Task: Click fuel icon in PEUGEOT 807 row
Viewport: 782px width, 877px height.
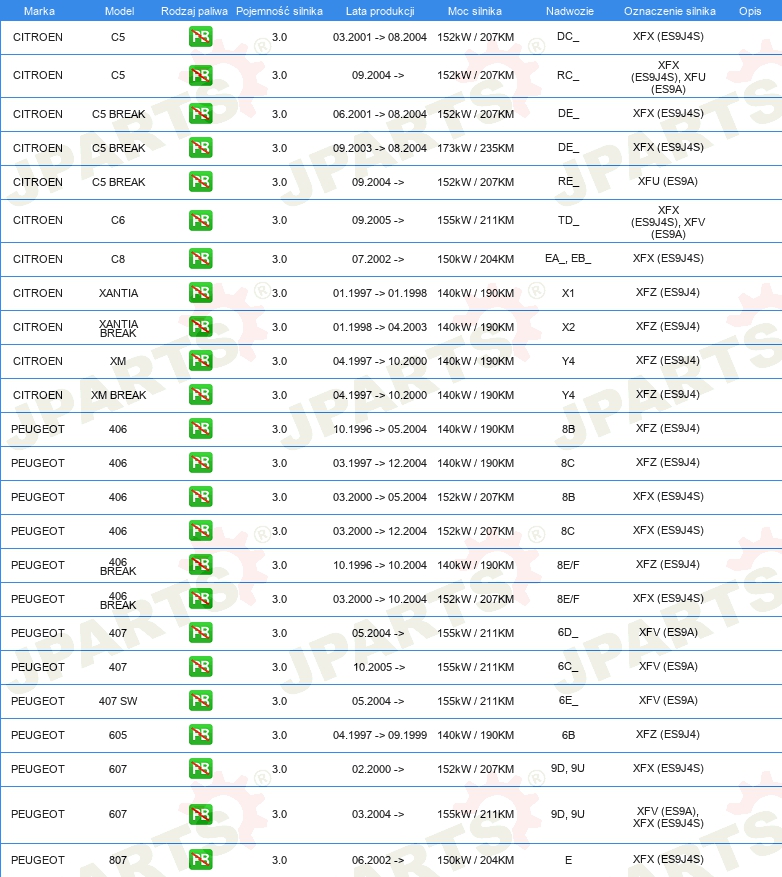Action: click(x=200, y=860)
